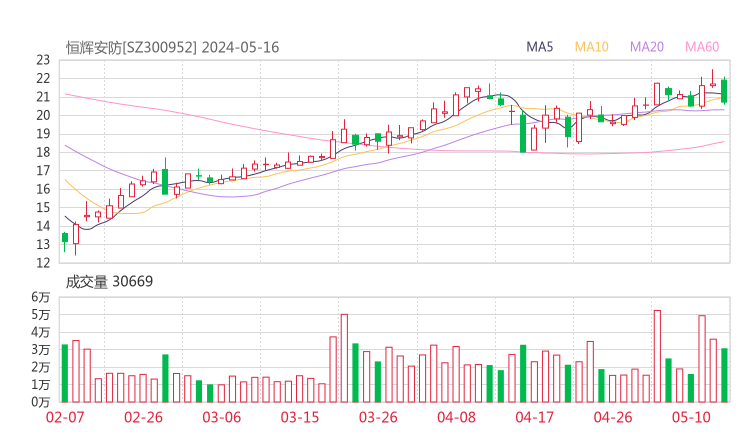Click the tall green candlestick dropping from 20 to 18
The image size is (740, 440).
523,133
